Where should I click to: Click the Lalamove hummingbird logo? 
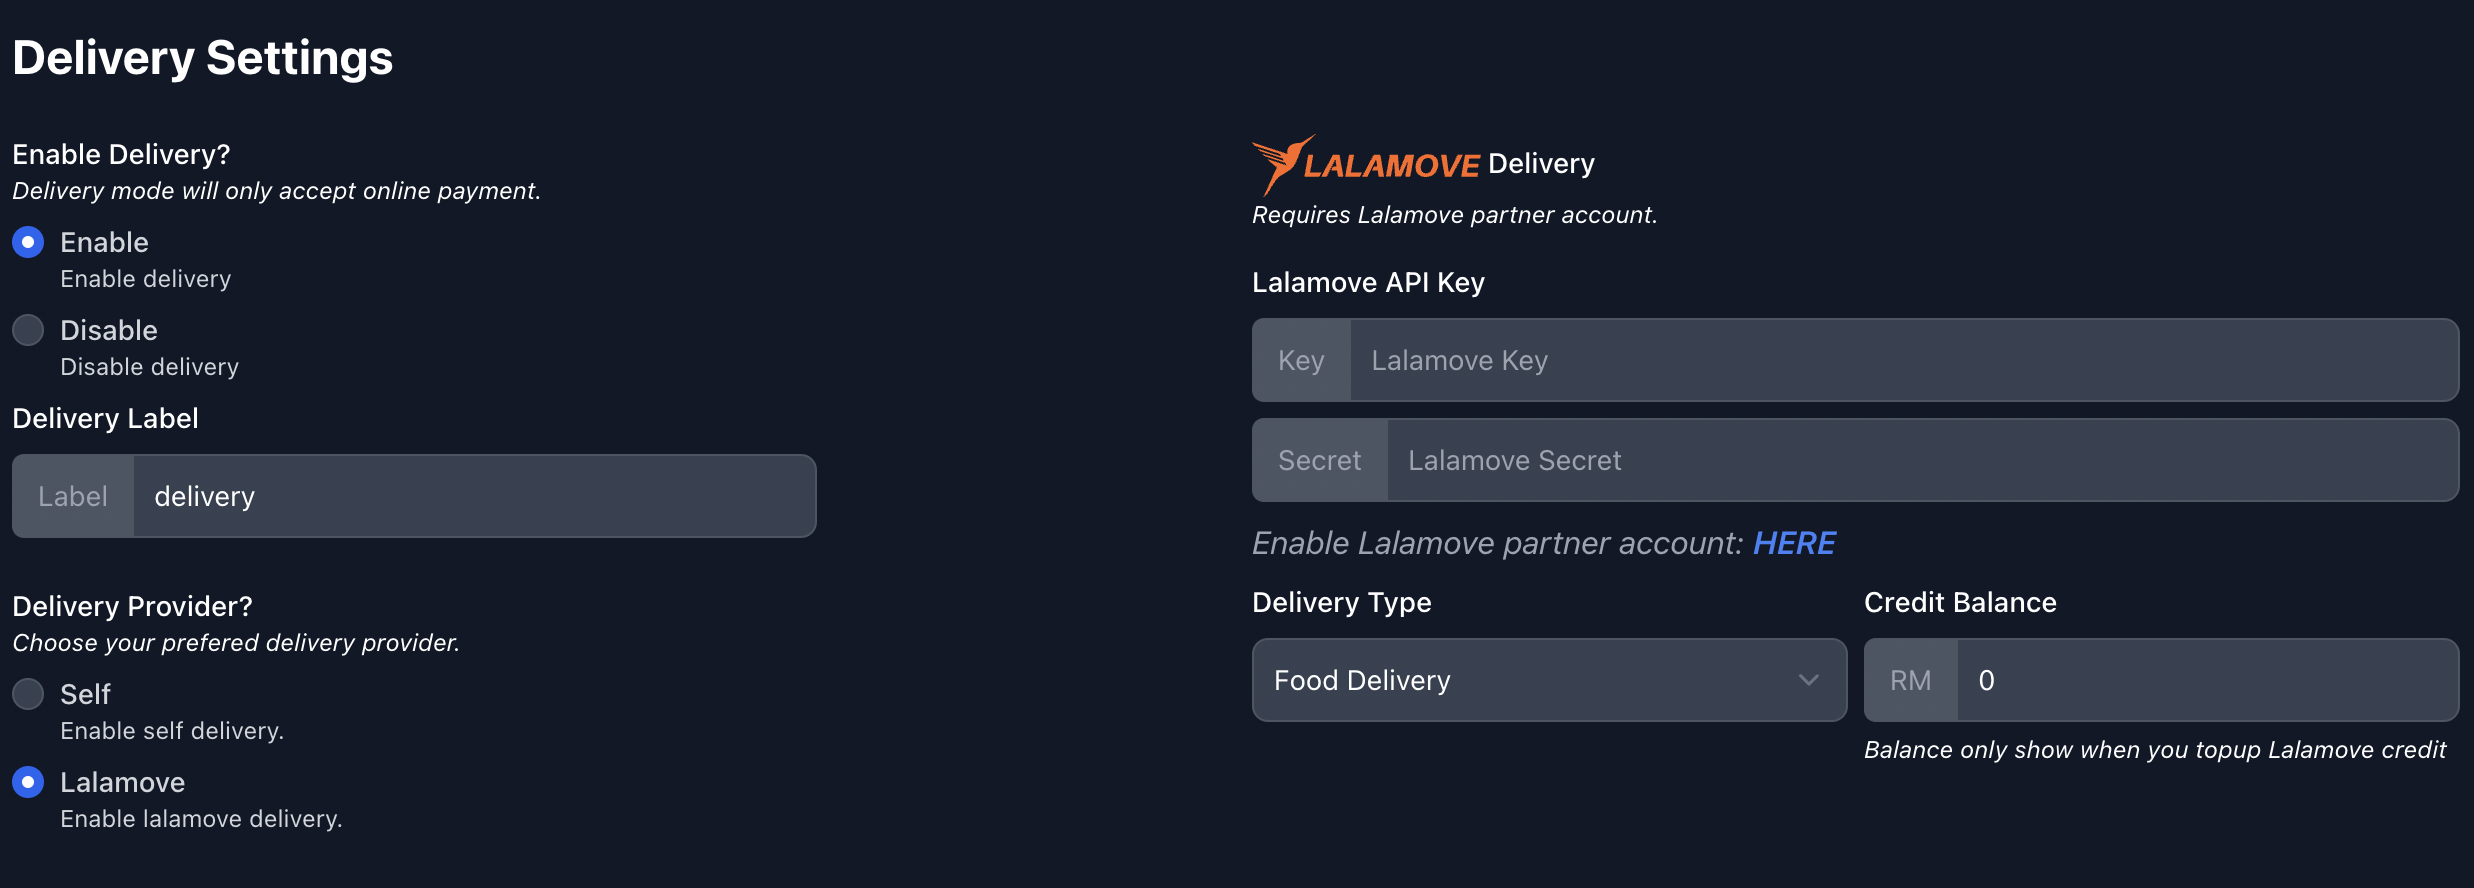(x=1283, y=160)
